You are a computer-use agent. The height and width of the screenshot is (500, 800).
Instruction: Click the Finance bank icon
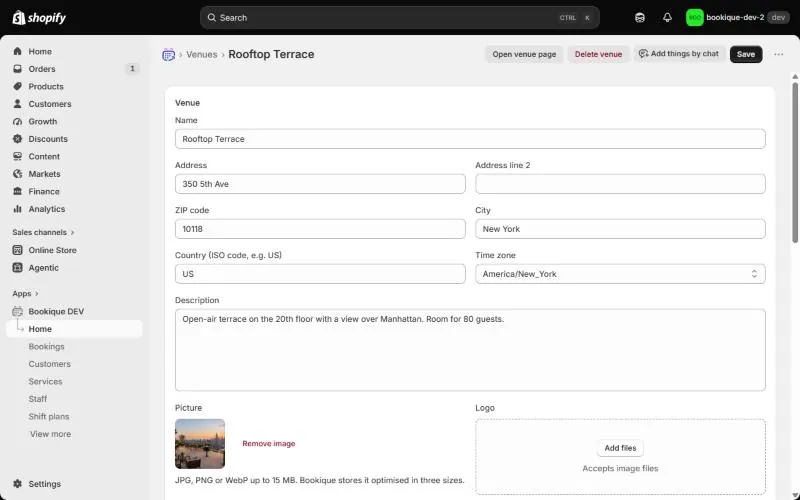click(x=18, y=191)
